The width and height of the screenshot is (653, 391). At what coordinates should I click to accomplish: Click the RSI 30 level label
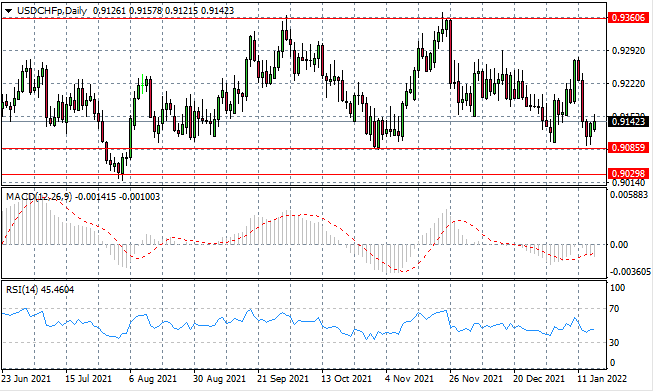coord(614,342)
